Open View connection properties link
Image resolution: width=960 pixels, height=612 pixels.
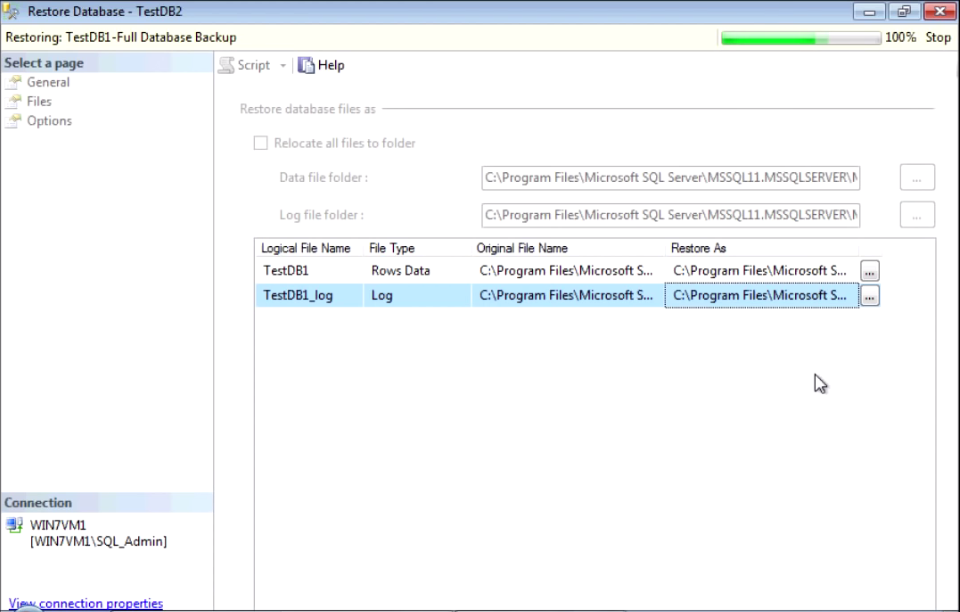pyautogui.click(x=86, y=604)
